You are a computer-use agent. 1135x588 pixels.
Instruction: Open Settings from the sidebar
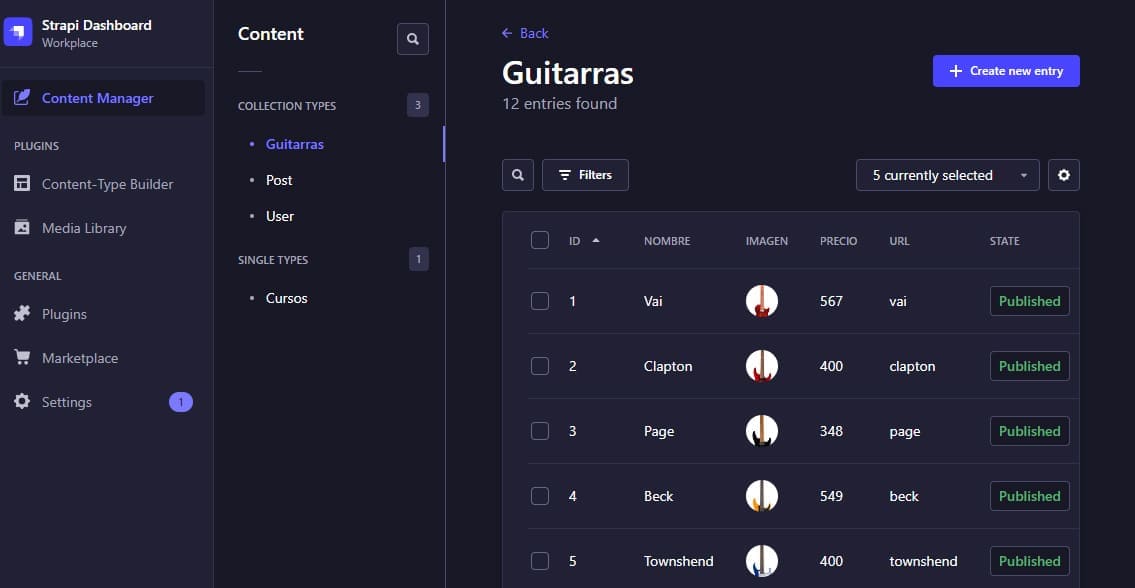(x=66, y=402)
